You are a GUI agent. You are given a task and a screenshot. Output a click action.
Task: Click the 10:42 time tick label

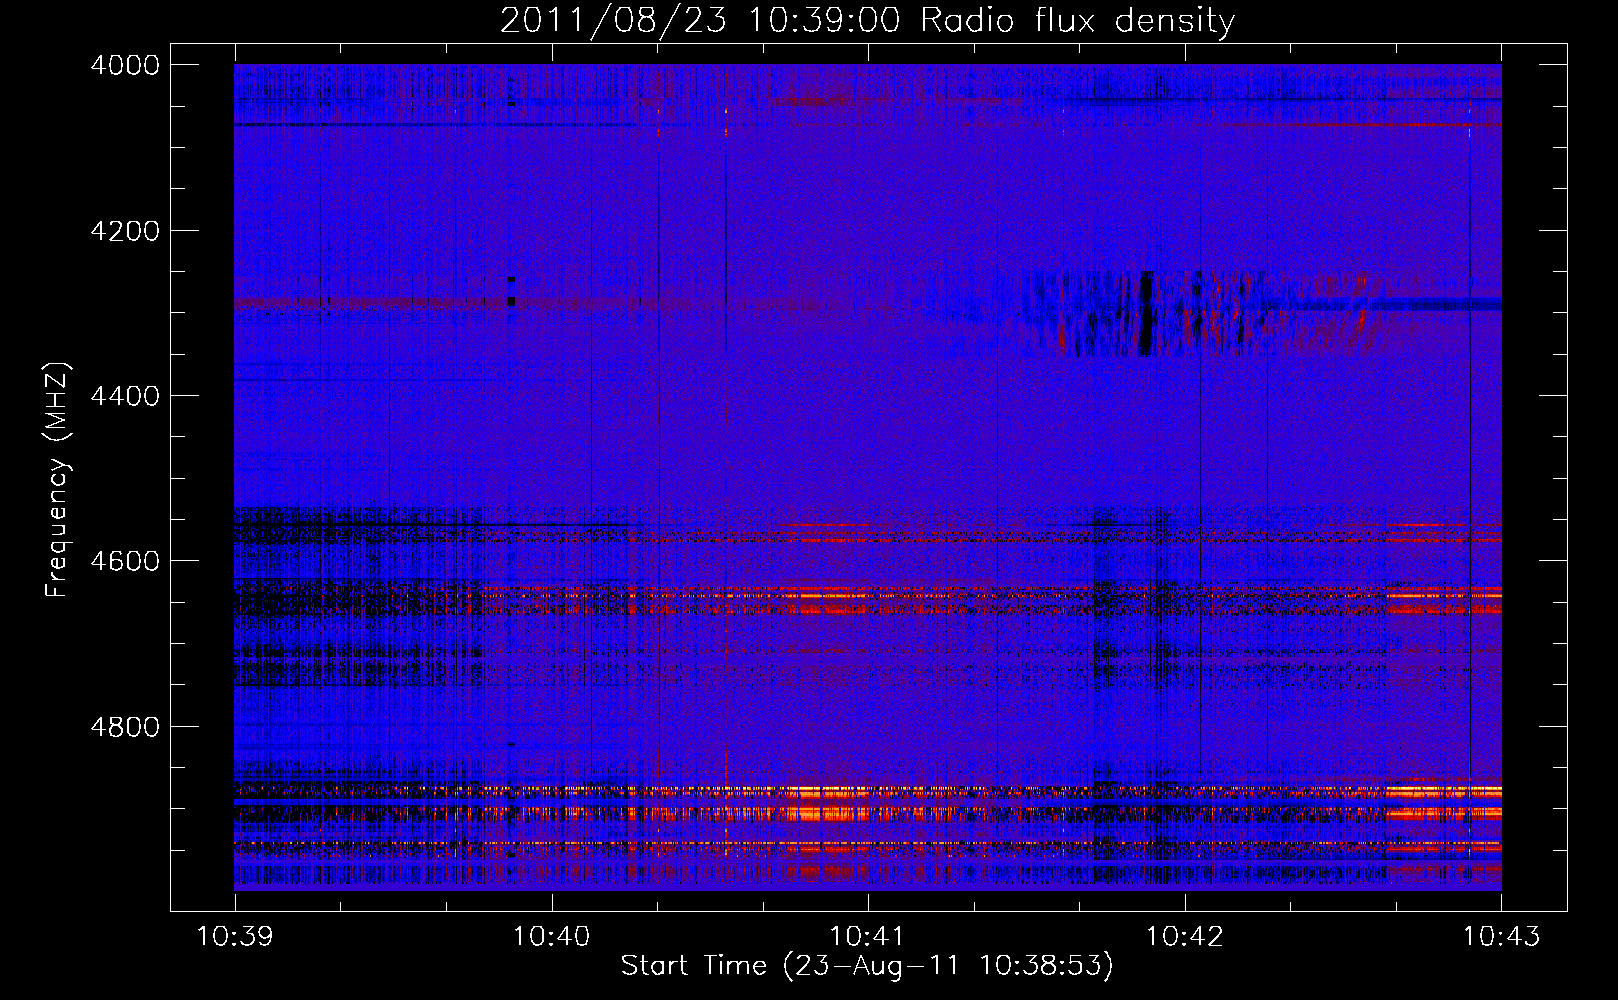click(1185, 937)
